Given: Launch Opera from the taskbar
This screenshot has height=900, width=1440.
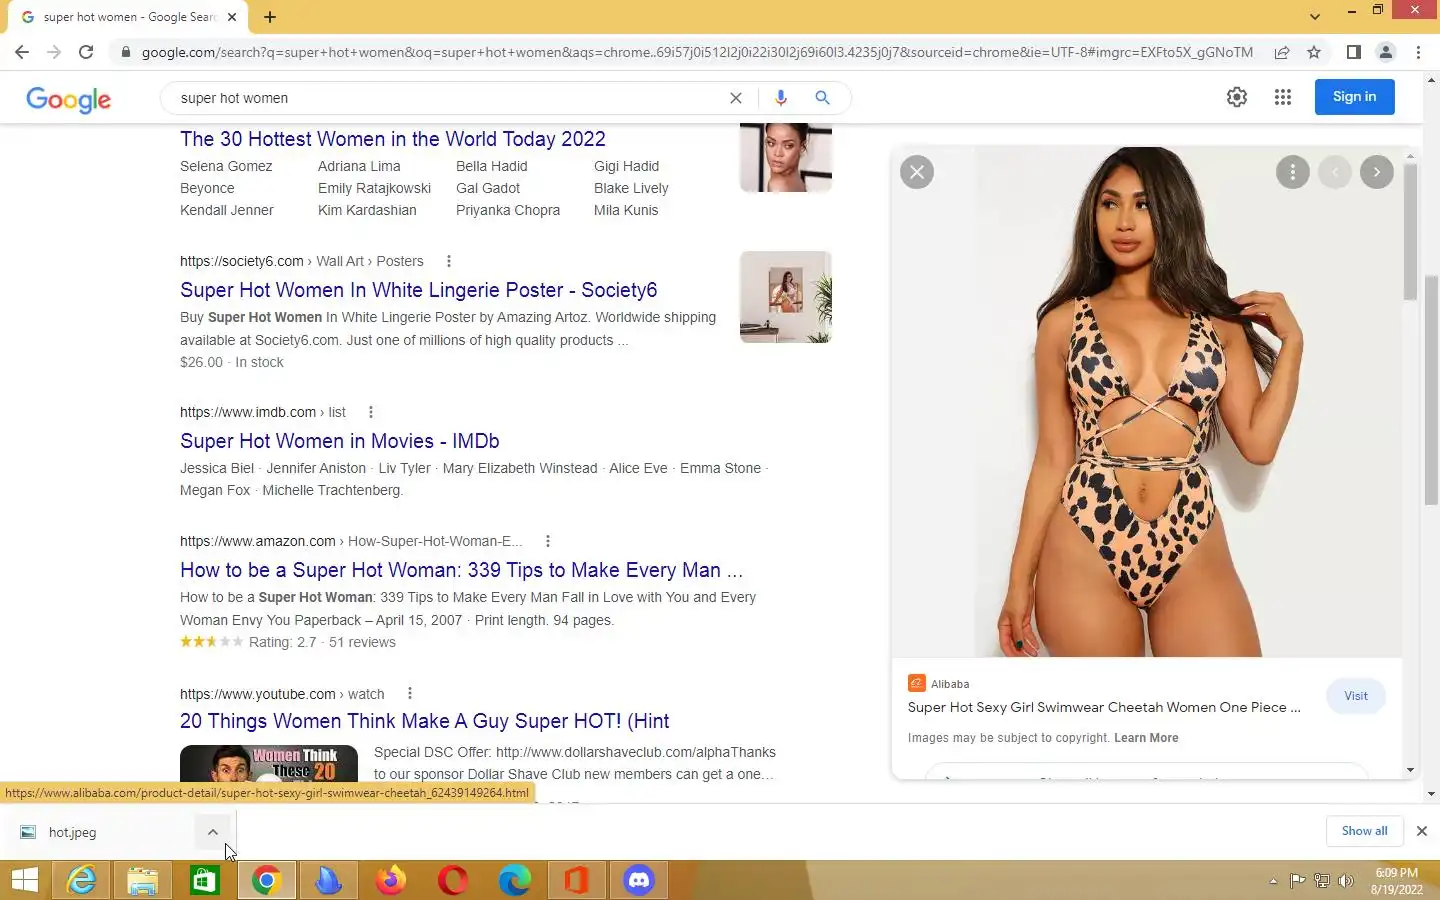Looking at the screenshot, I should click(453, 880).
